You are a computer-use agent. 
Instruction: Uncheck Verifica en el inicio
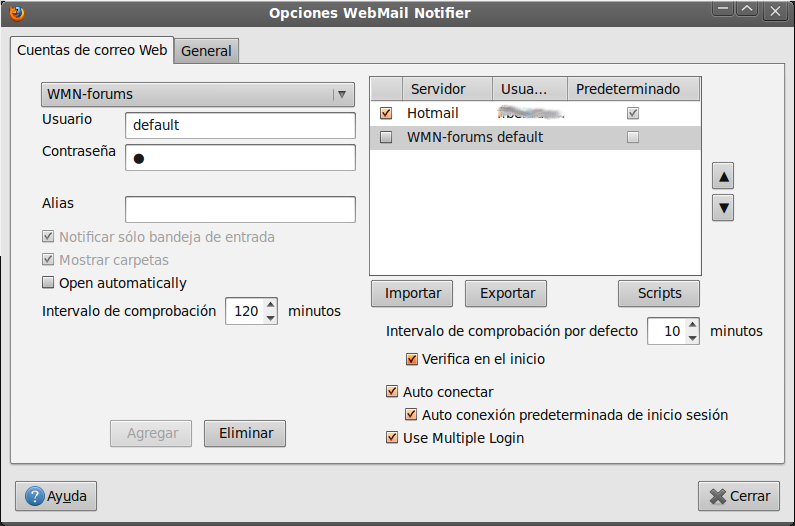[x=412, y=359]
